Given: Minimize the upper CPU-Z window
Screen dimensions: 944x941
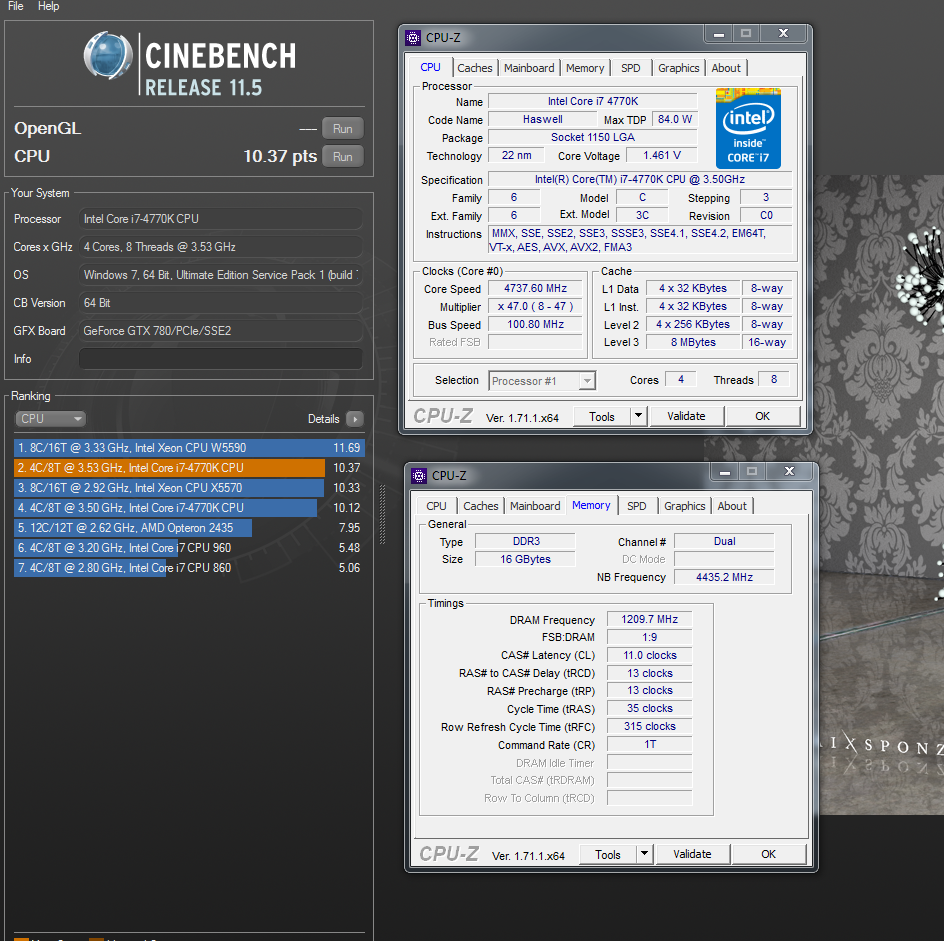Looking at the screenshot, I should click(x=718, y=34).
